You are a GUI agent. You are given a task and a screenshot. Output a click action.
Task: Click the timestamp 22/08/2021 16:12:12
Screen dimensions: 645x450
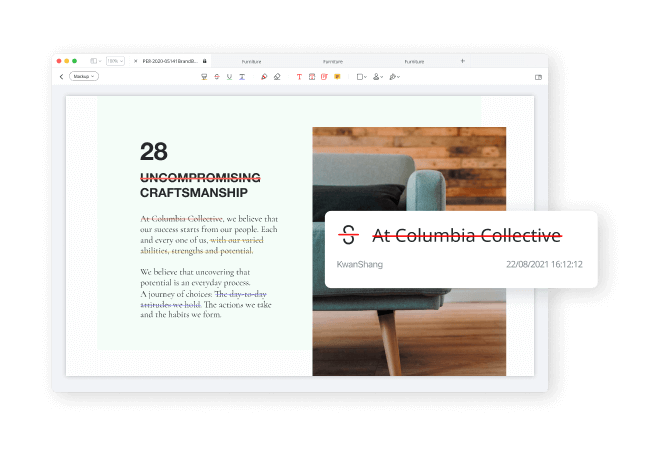pyautogui.click(x=544, y=264)
